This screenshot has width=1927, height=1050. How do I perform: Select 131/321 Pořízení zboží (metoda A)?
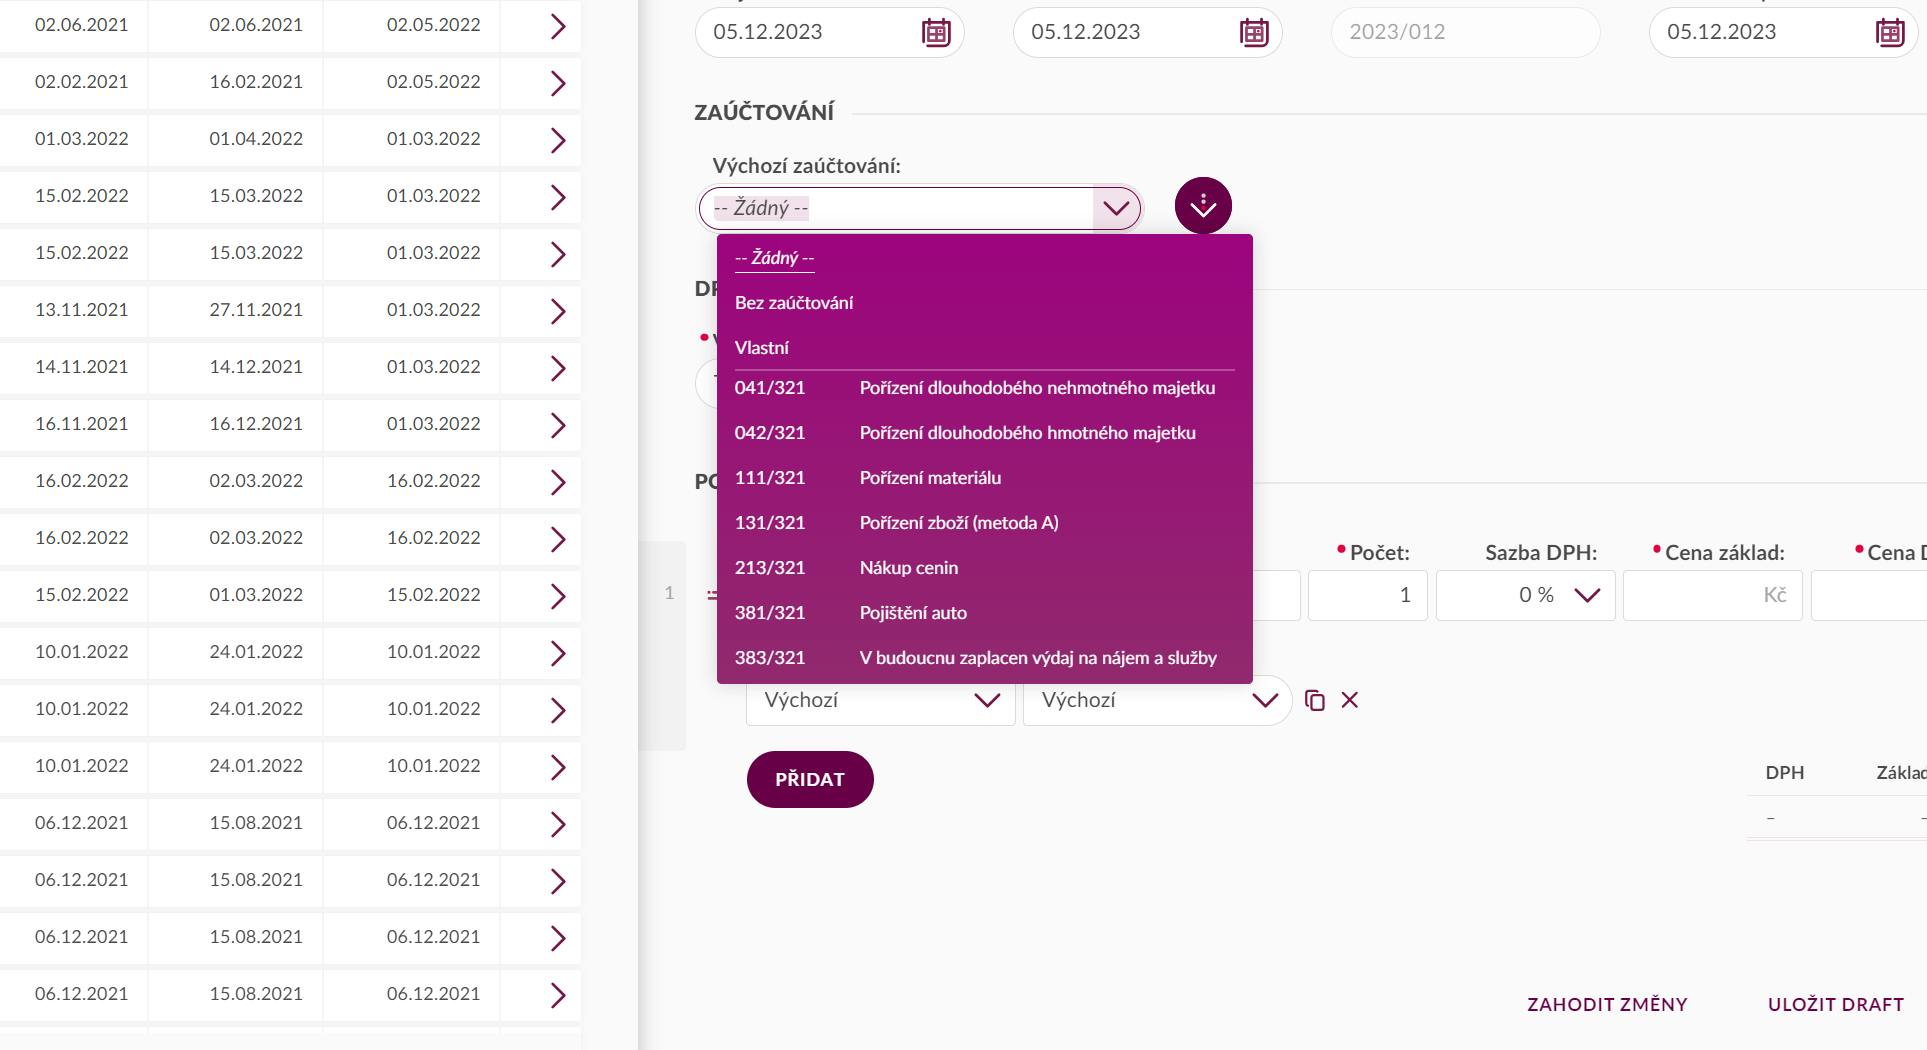pyautogui.click(x=985, y=523)
